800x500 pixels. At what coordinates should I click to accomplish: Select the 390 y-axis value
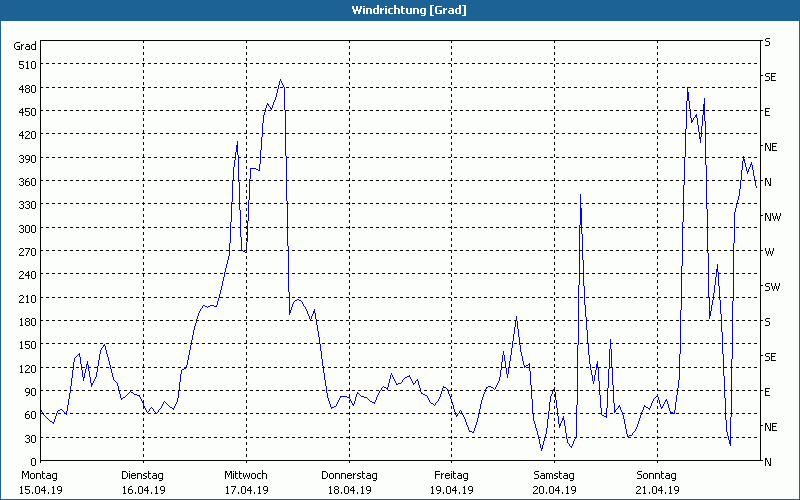click(28, 158)
